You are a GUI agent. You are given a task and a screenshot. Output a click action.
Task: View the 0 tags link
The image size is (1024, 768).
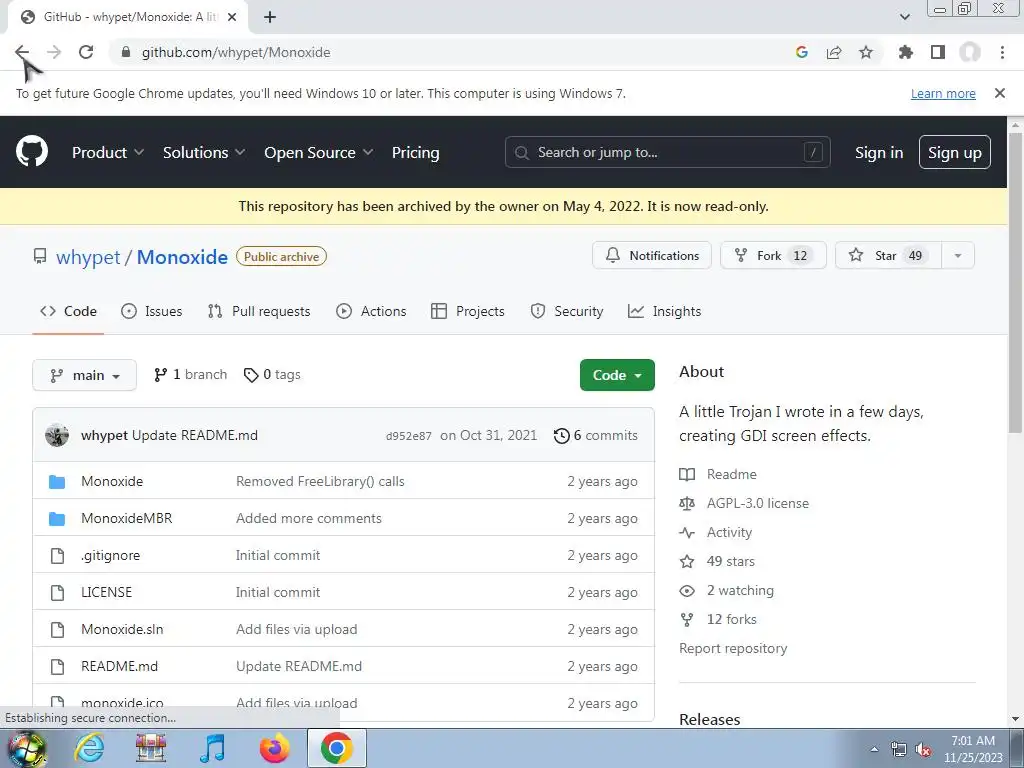point(272,375)
